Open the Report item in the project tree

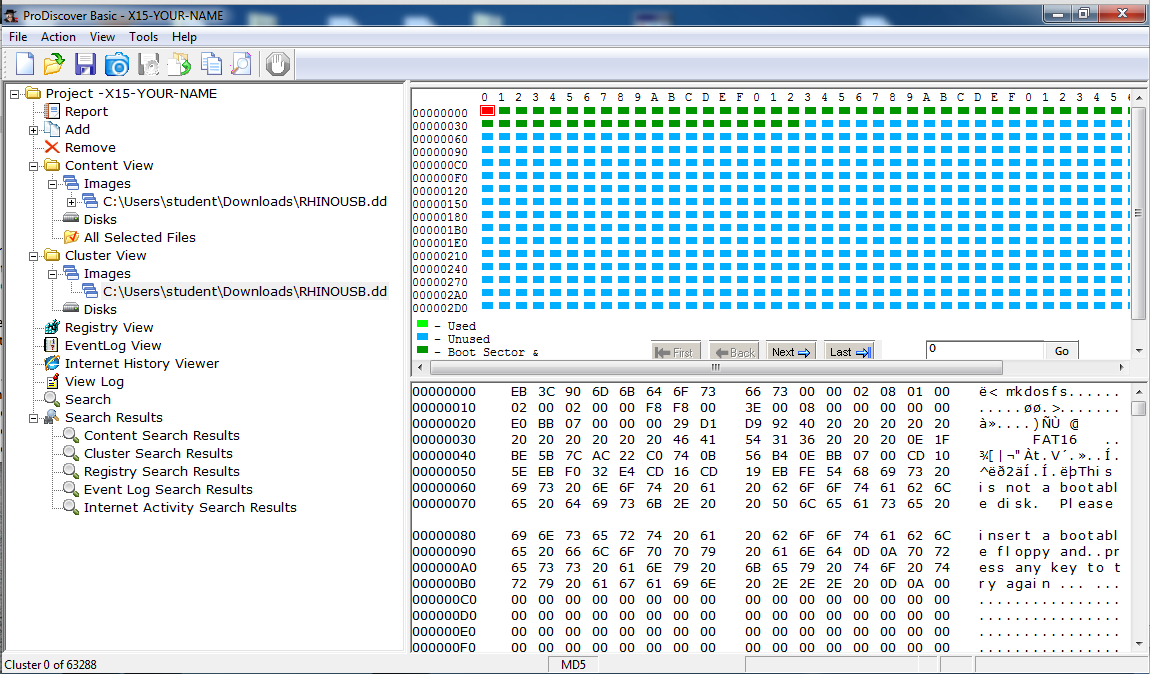pyautogui.click(x=86, y=111)
